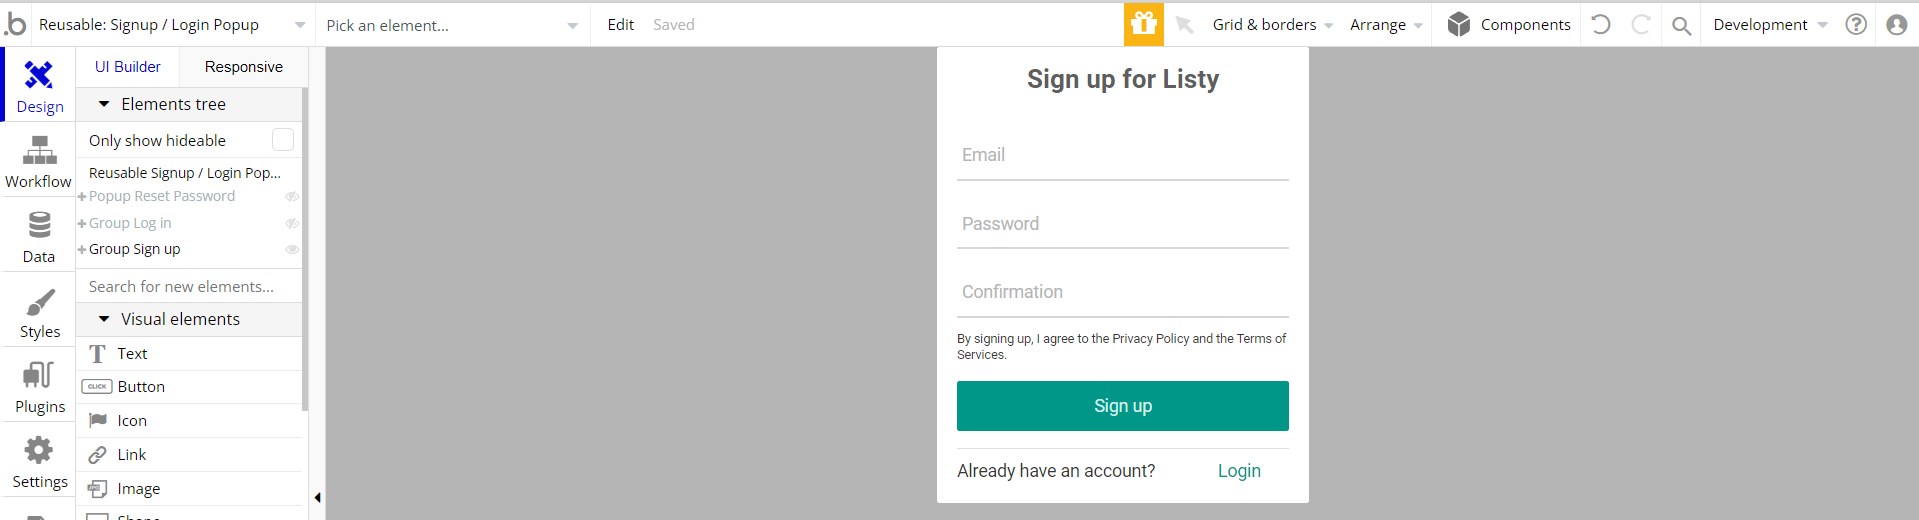Open the Grid & borders menu
This screenshot has width=1919, height=520.
pos(1272,25)
